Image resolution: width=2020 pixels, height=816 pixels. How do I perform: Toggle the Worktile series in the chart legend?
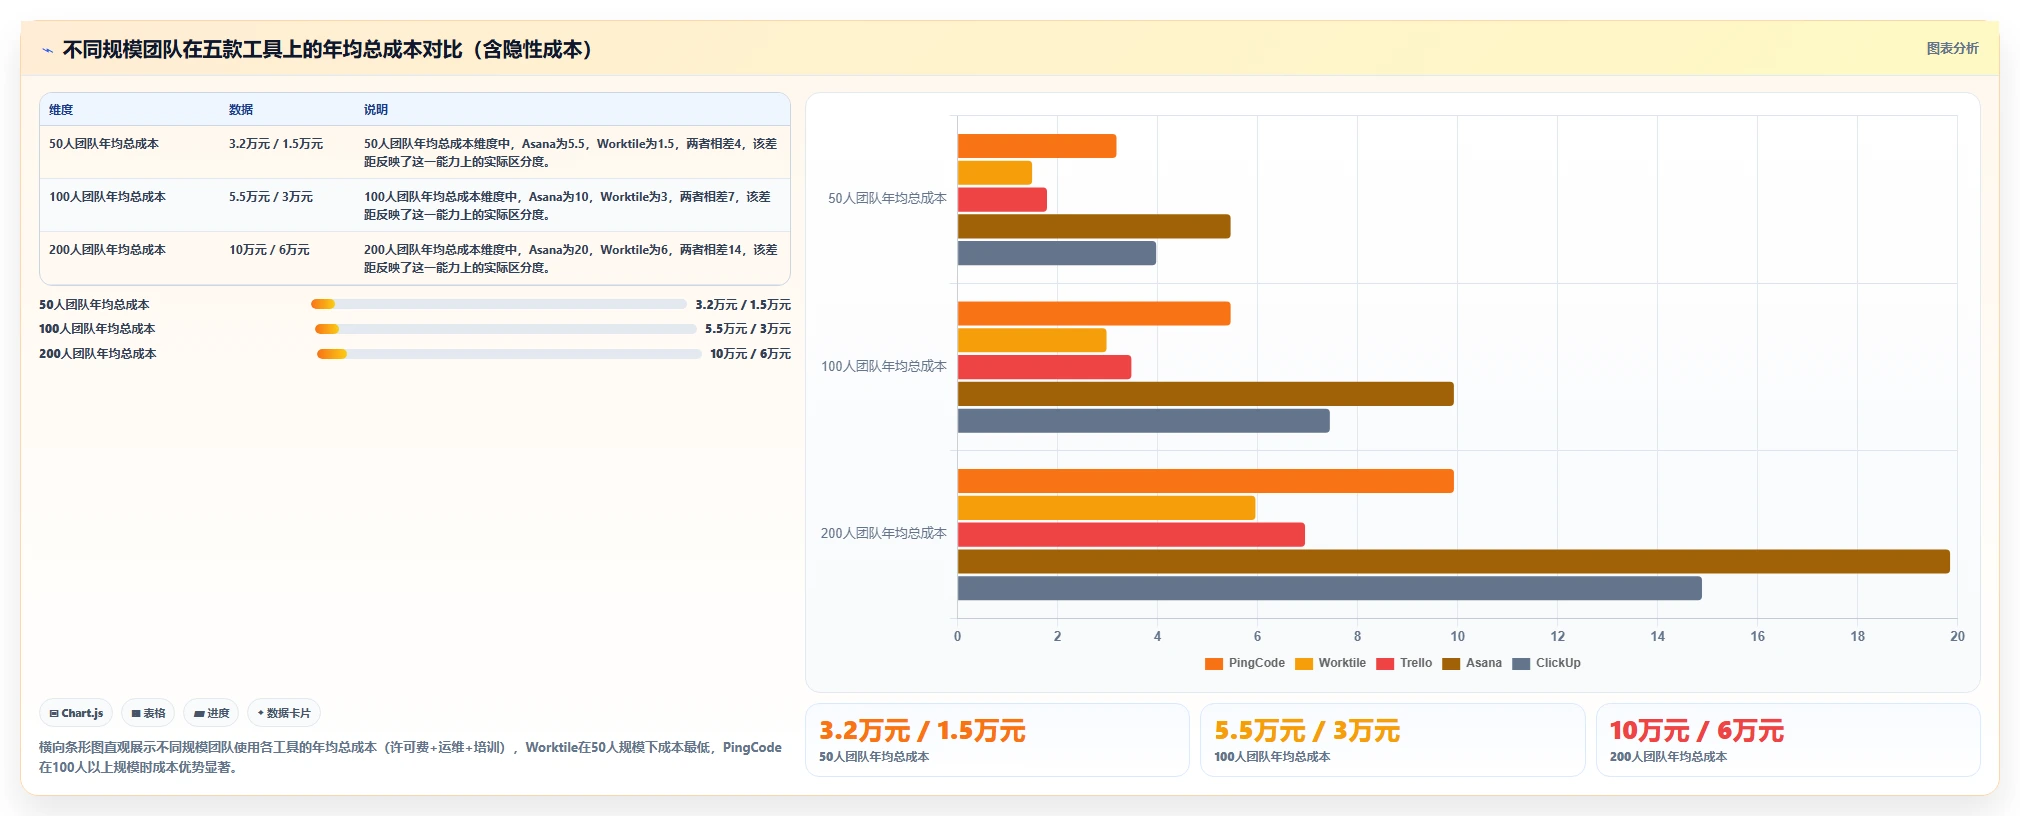[1330, 663]
